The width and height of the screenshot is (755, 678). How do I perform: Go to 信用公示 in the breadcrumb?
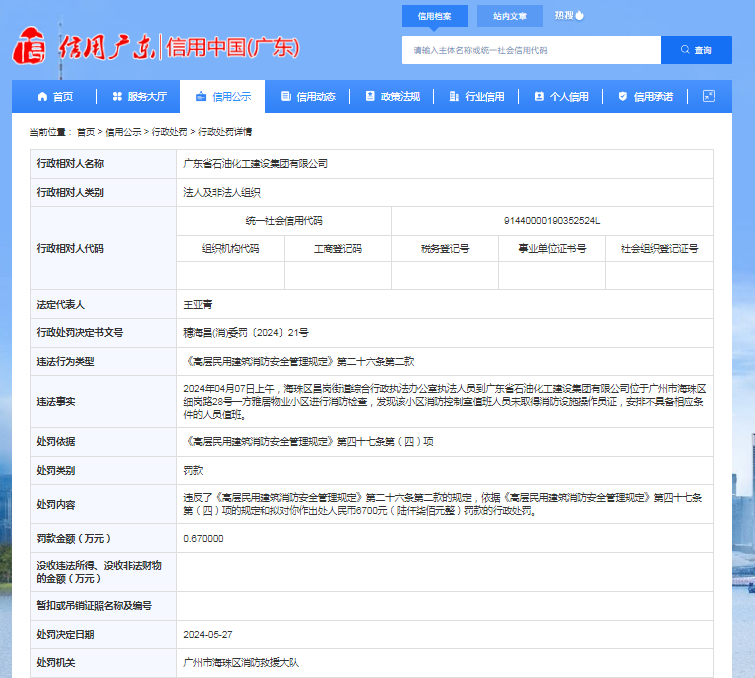click(123, 132)
